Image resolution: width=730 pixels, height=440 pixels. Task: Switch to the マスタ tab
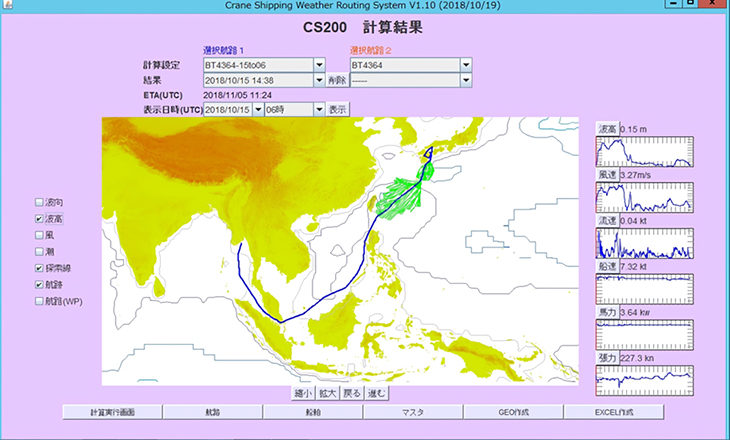413,412
